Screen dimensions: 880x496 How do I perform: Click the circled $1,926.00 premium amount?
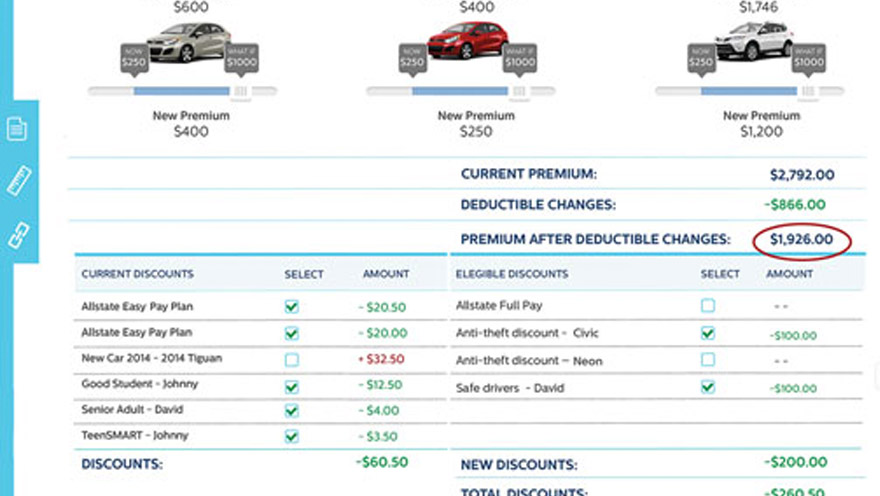(801, 240)
